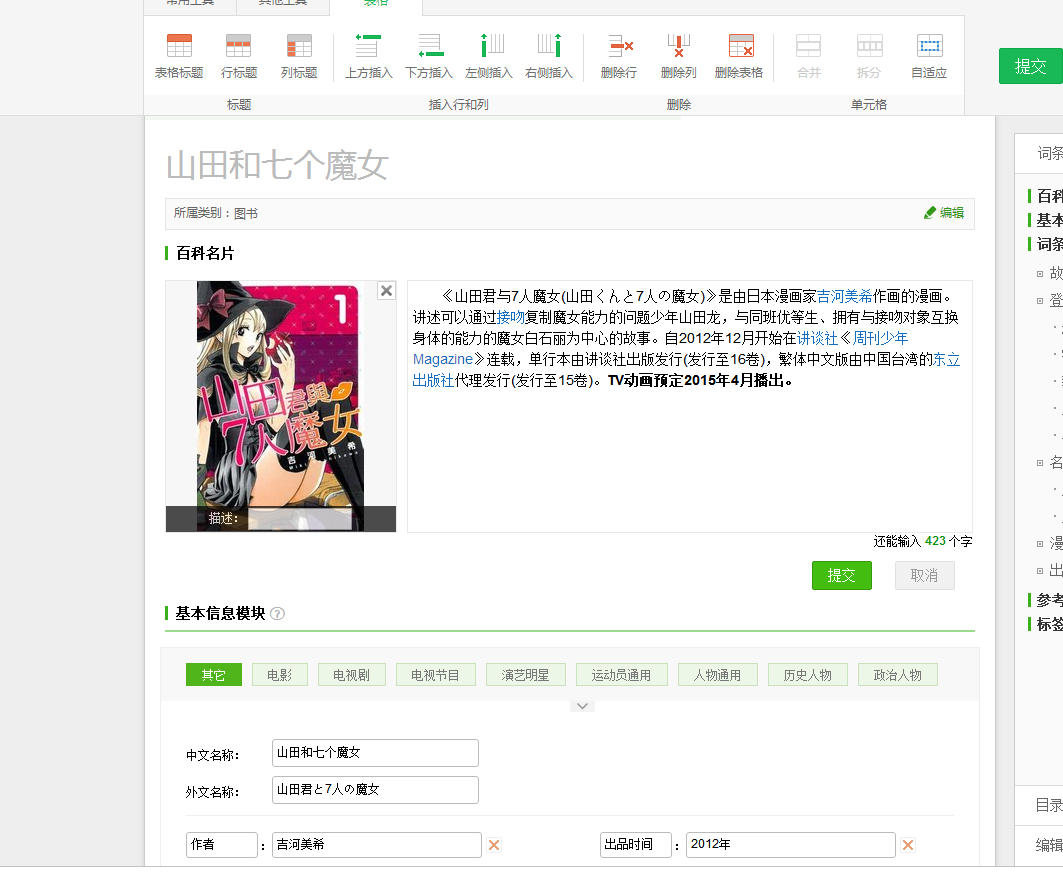Open the help icon beside 基本信息模块
The width and height of the screenshot is (1063, 882).
tap(277, 614)
